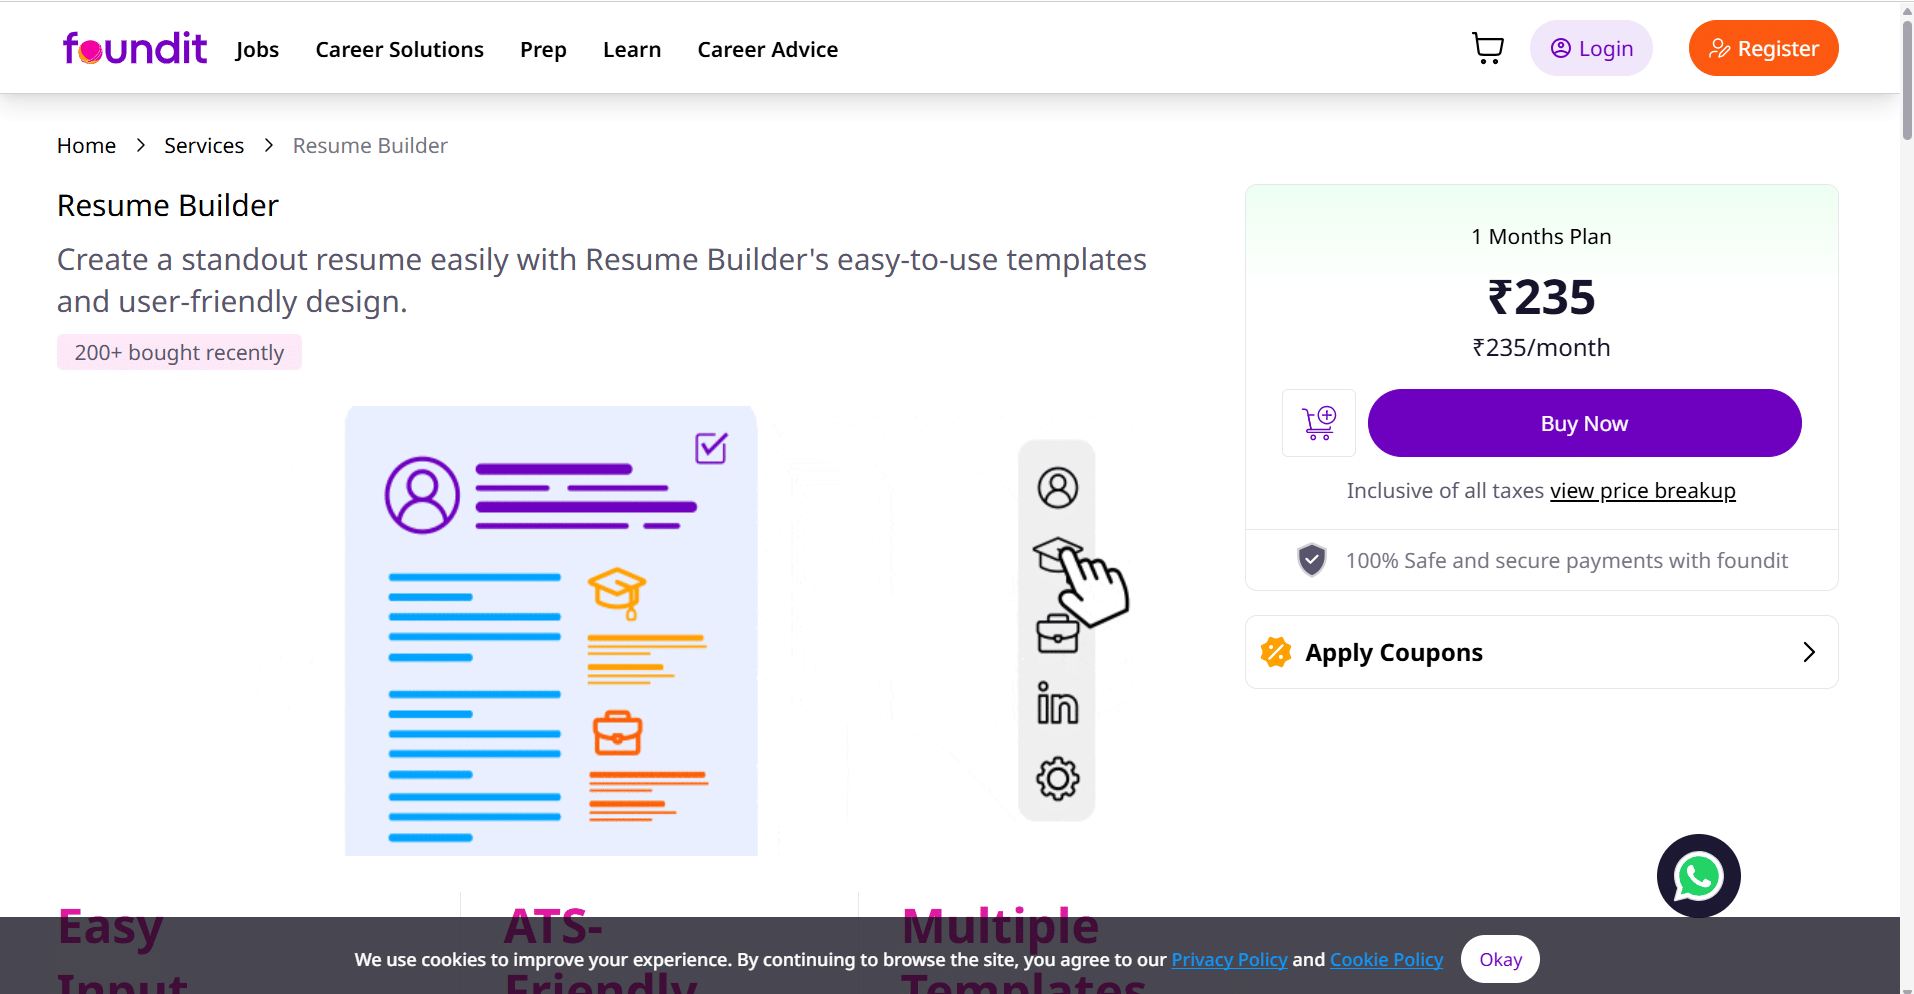The width and height of the screenshot is (1914, 994).
Task: Select the LinkedIn icon in the illustration
Action: pos(1057,704)
